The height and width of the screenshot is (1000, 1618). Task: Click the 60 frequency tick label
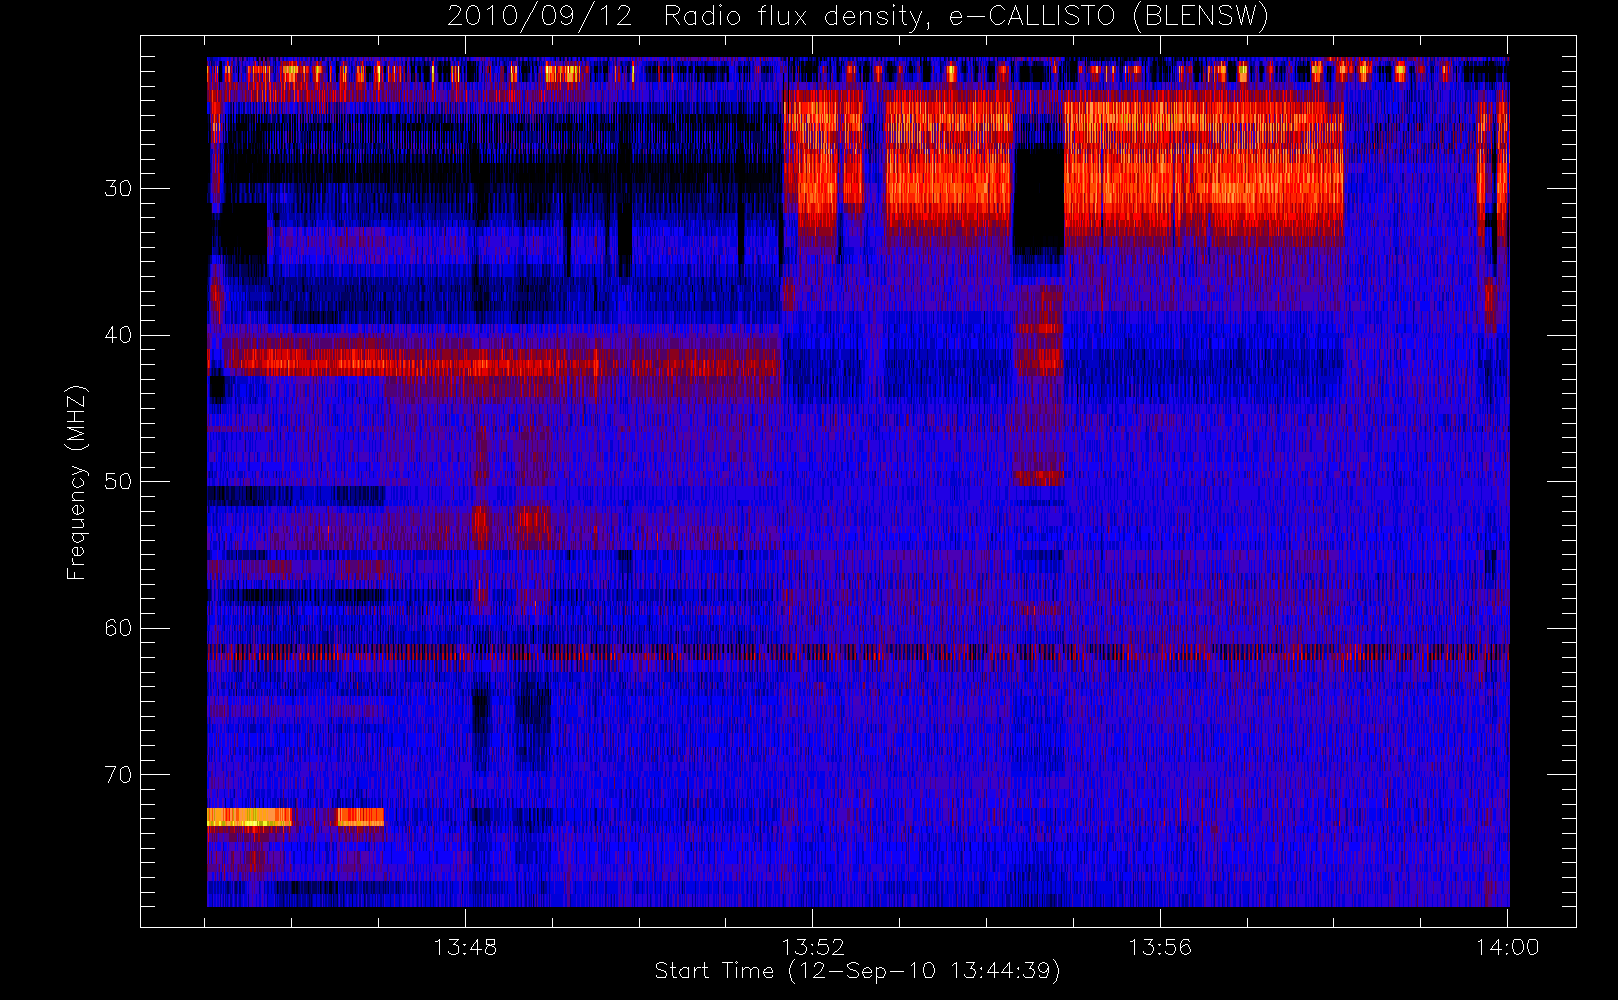pos(118,628)
